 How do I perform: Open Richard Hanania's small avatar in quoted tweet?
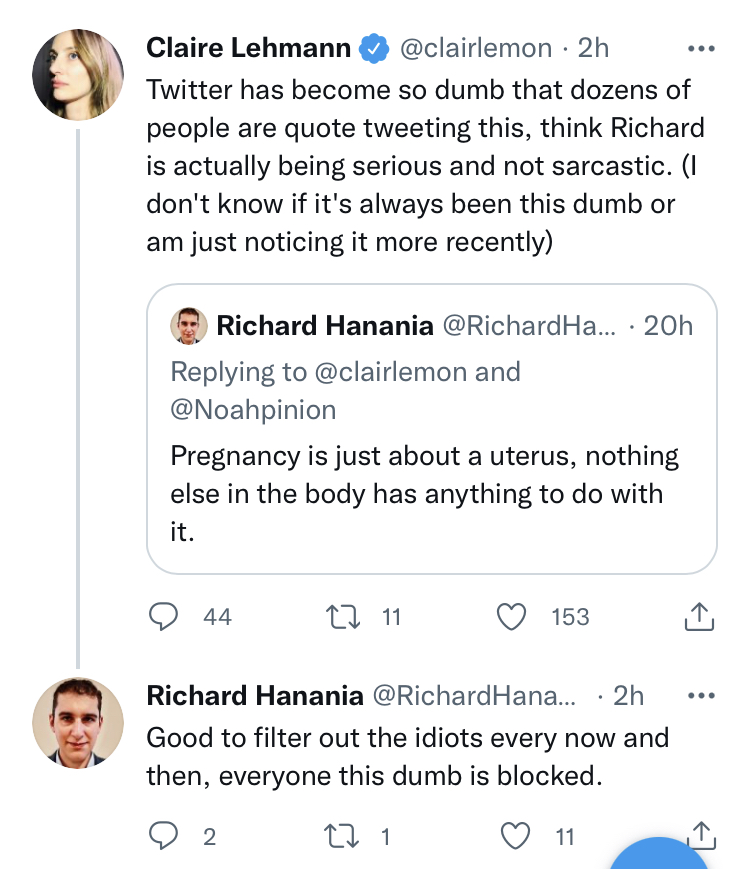[188, 326]
